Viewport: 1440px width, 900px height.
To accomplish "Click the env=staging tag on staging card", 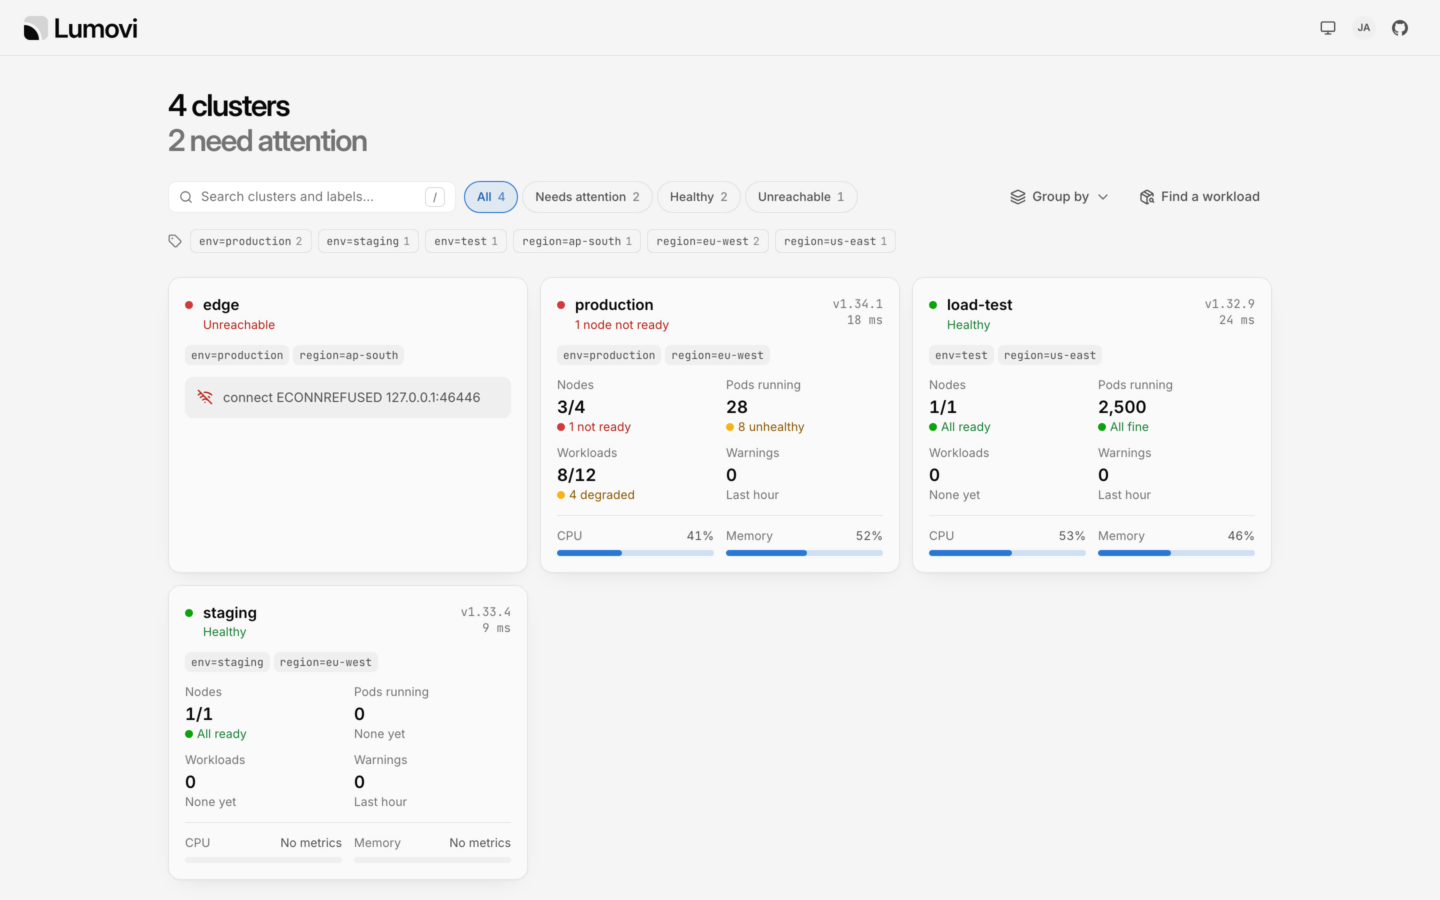I will click(x=227, y=662).
